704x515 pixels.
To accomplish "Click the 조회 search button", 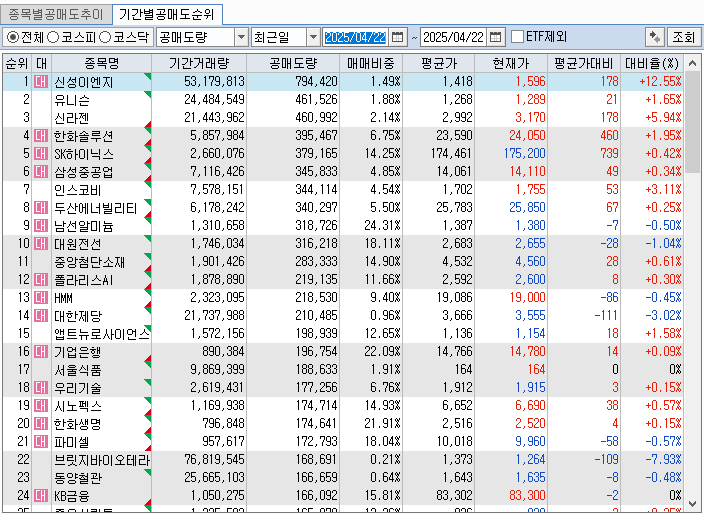I will (x=684, y=37).
